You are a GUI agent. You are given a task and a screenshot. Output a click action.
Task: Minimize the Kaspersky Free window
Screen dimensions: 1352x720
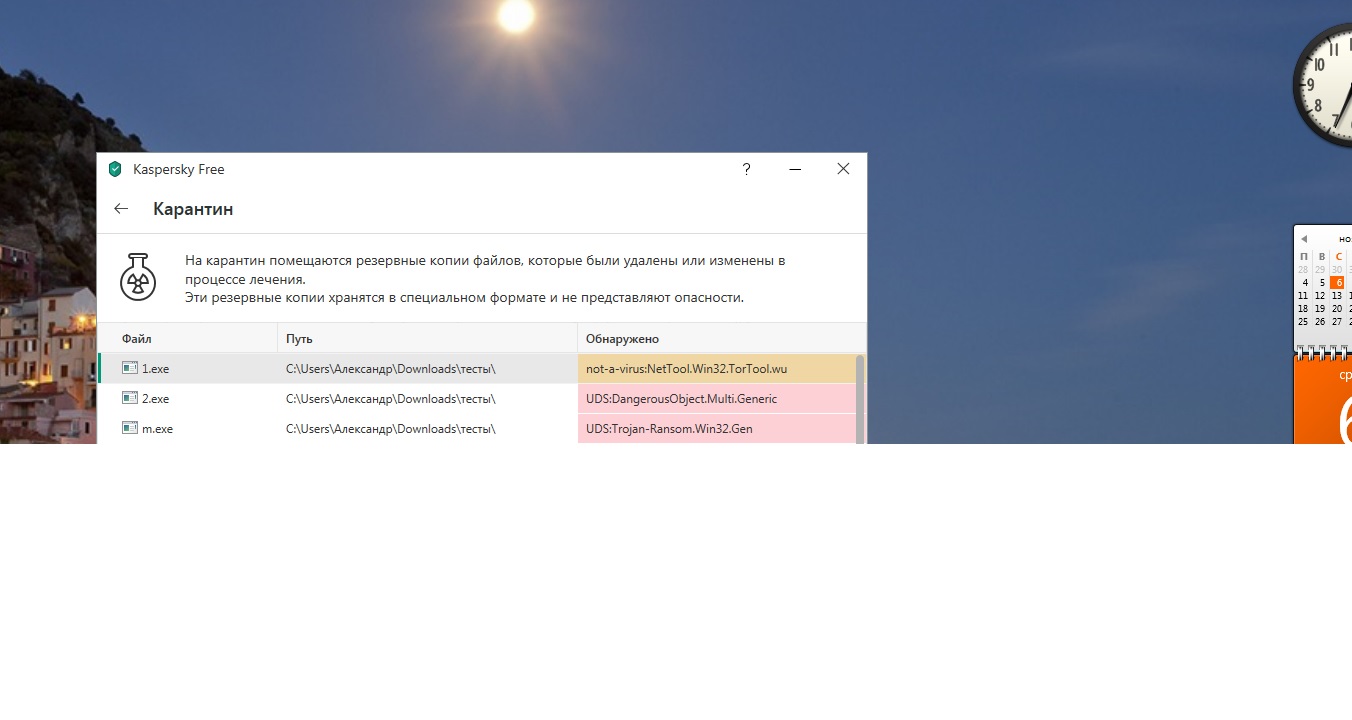[795, 169]
